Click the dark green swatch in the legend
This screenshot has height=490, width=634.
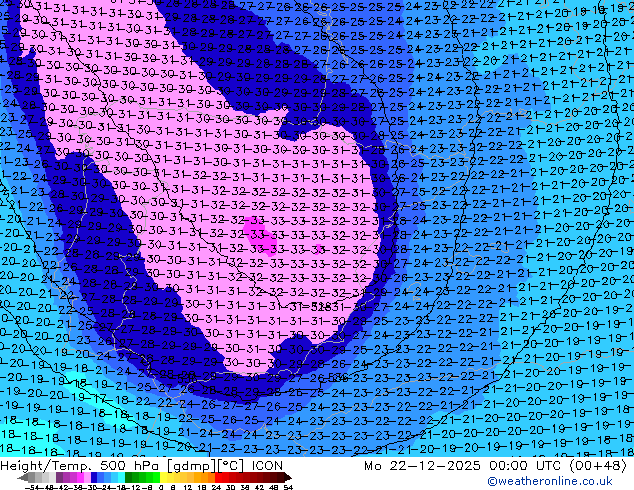pos(129,478)
